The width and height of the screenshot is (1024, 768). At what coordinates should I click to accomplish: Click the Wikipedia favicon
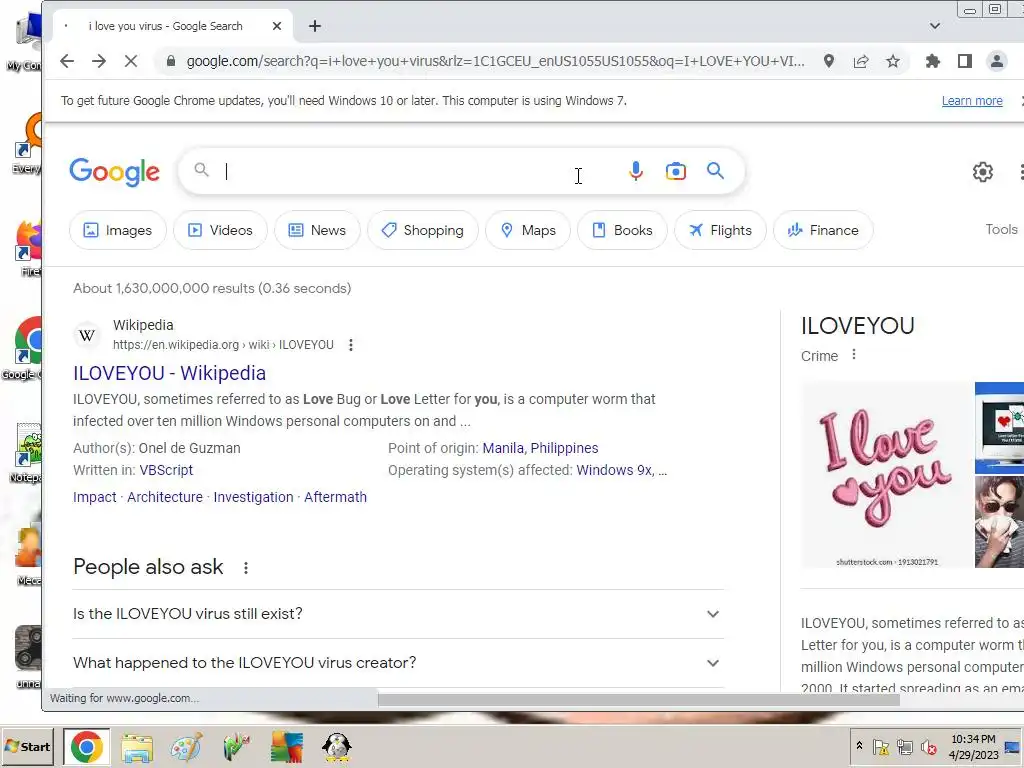pyautogui.click(x=87, y=335)
